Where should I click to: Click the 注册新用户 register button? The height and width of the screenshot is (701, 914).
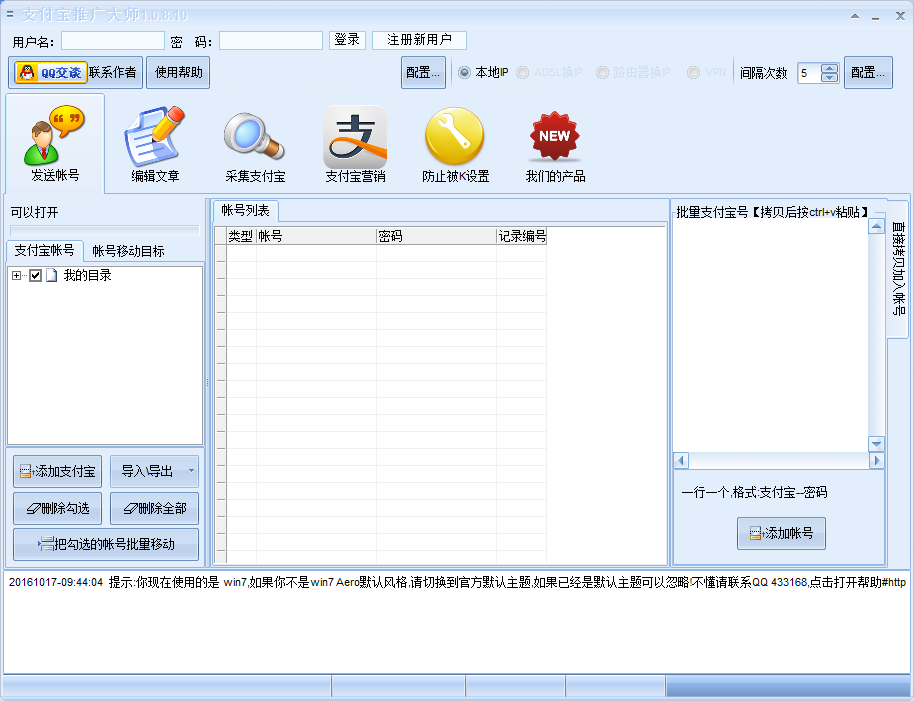point(419,40)
